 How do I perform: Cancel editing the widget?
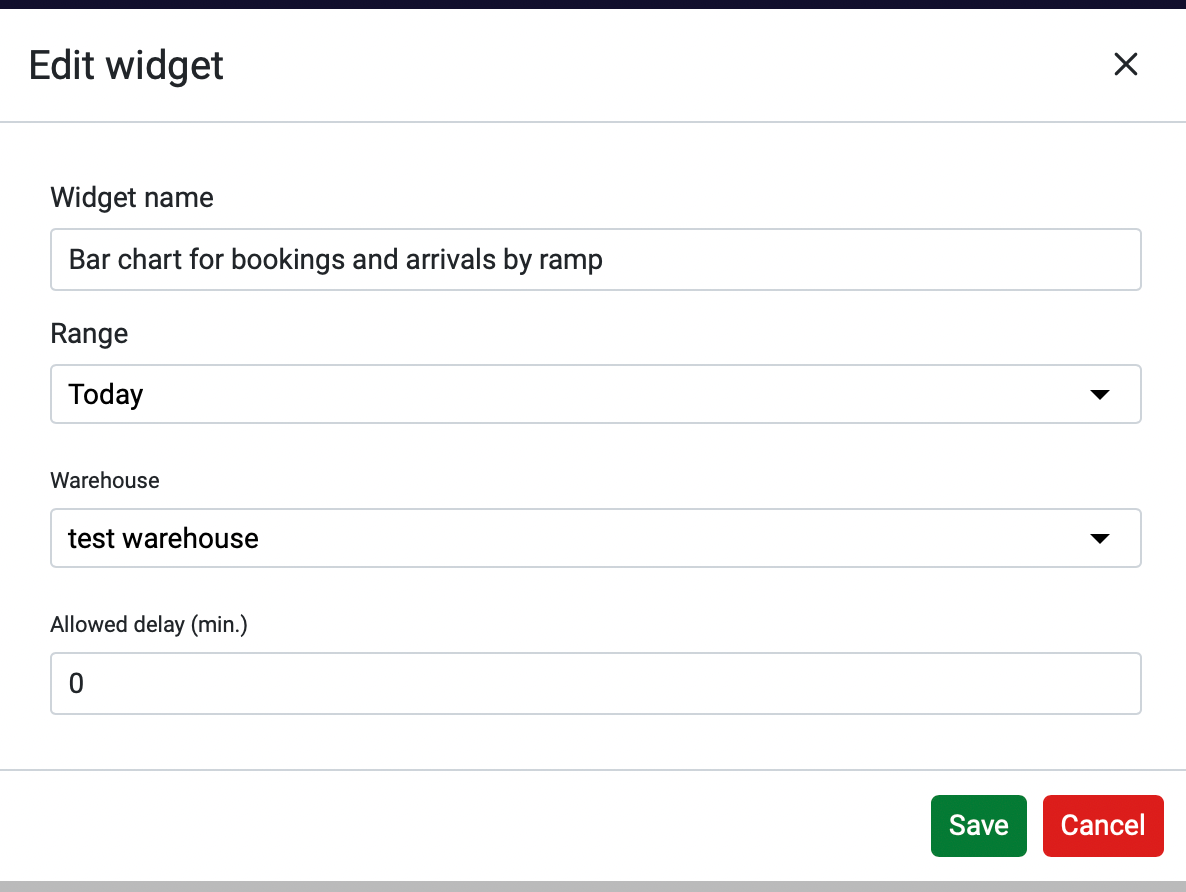(1103, 825)
